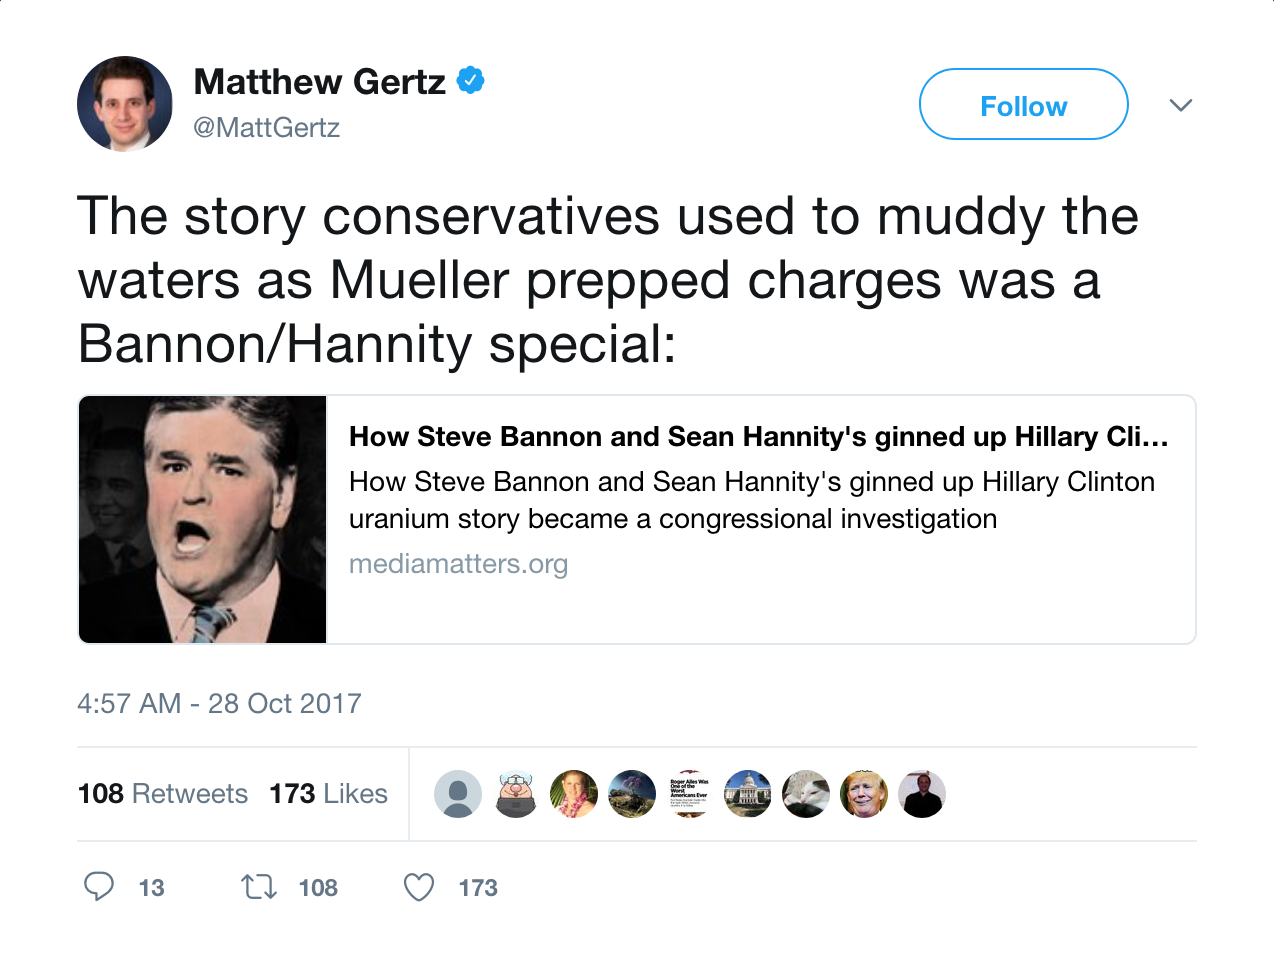
Task: Click the blue verified badge
Action: [x=471, y=80]
